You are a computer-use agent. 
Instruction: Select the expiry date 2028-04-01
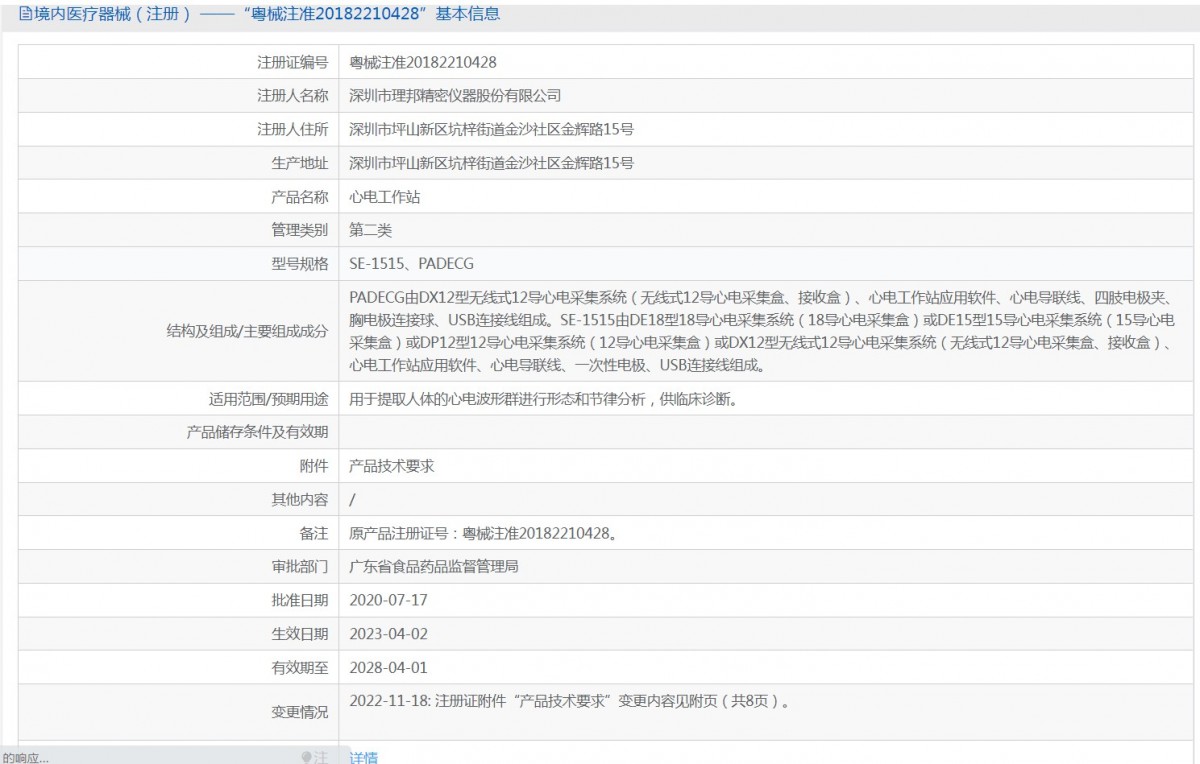click(x=388, y=668)
